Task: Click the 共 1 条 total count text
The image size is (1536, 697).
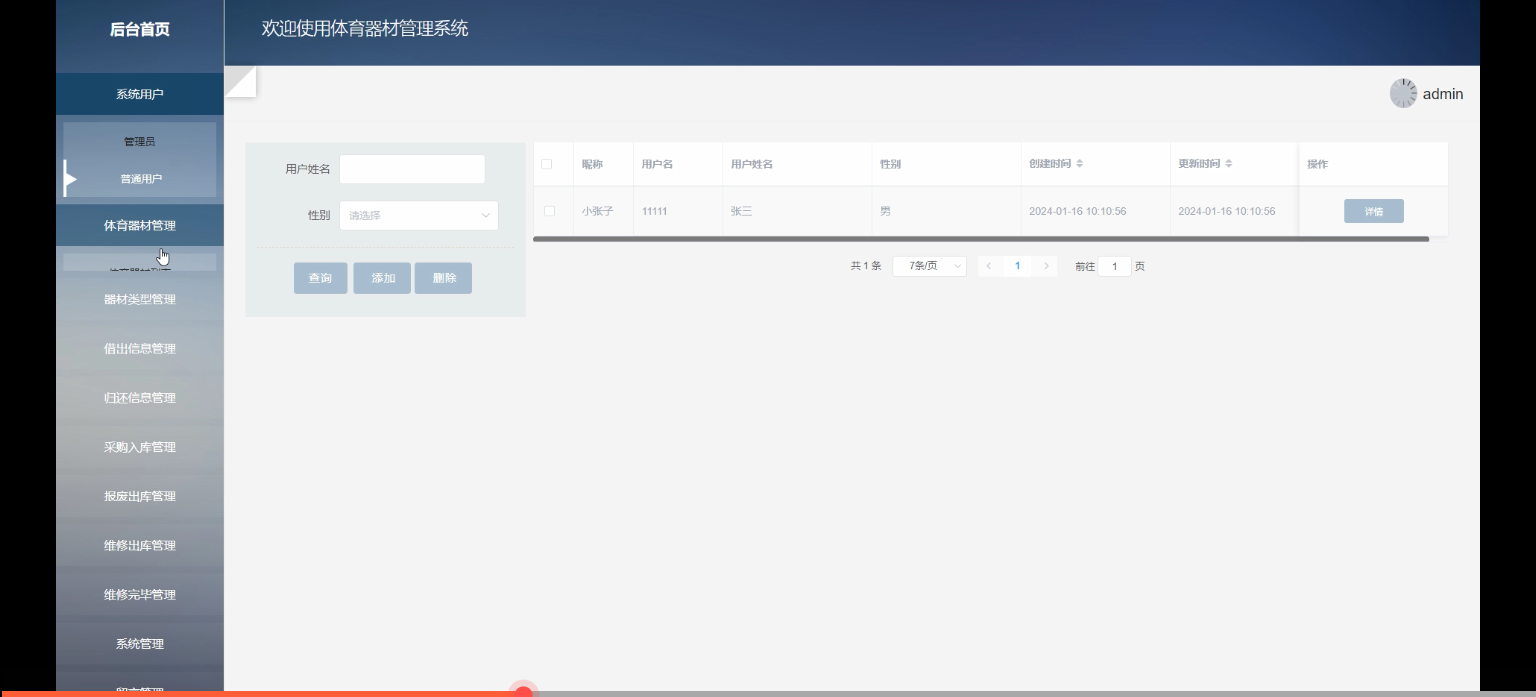Action: (x=866, y=266)
